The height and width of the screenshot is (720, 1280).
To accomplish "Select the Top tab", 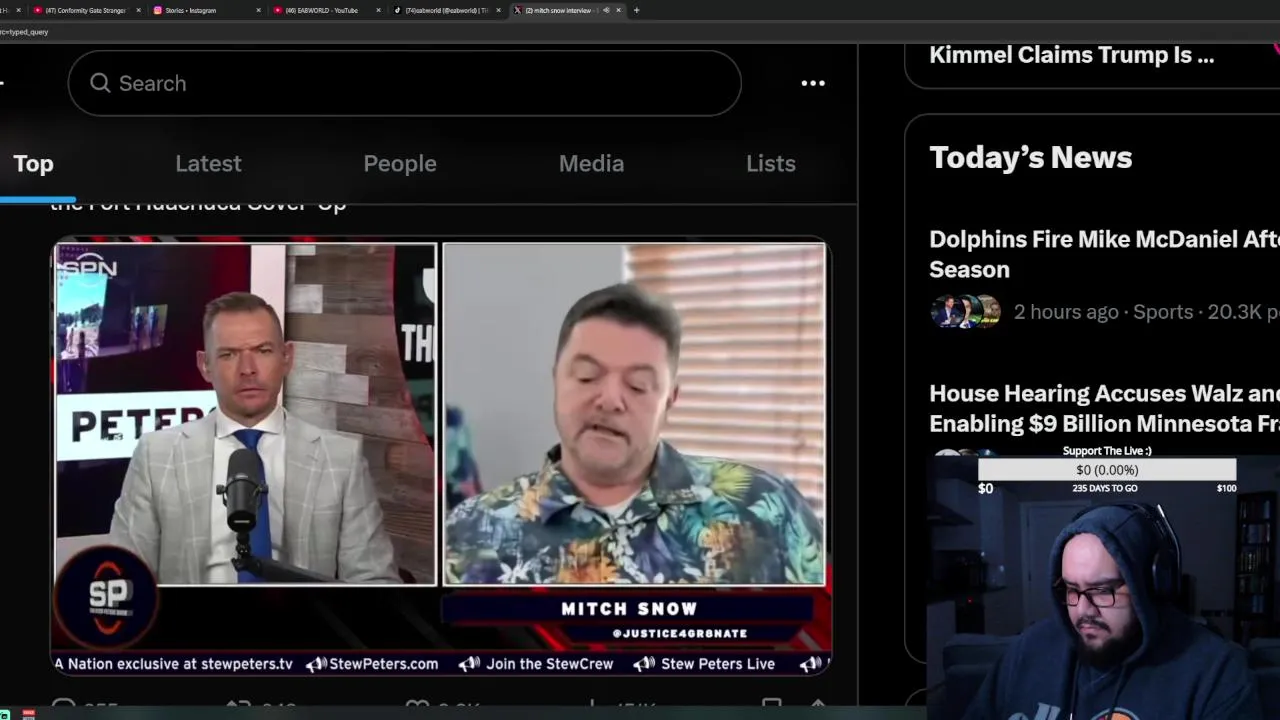I will 33,163.
